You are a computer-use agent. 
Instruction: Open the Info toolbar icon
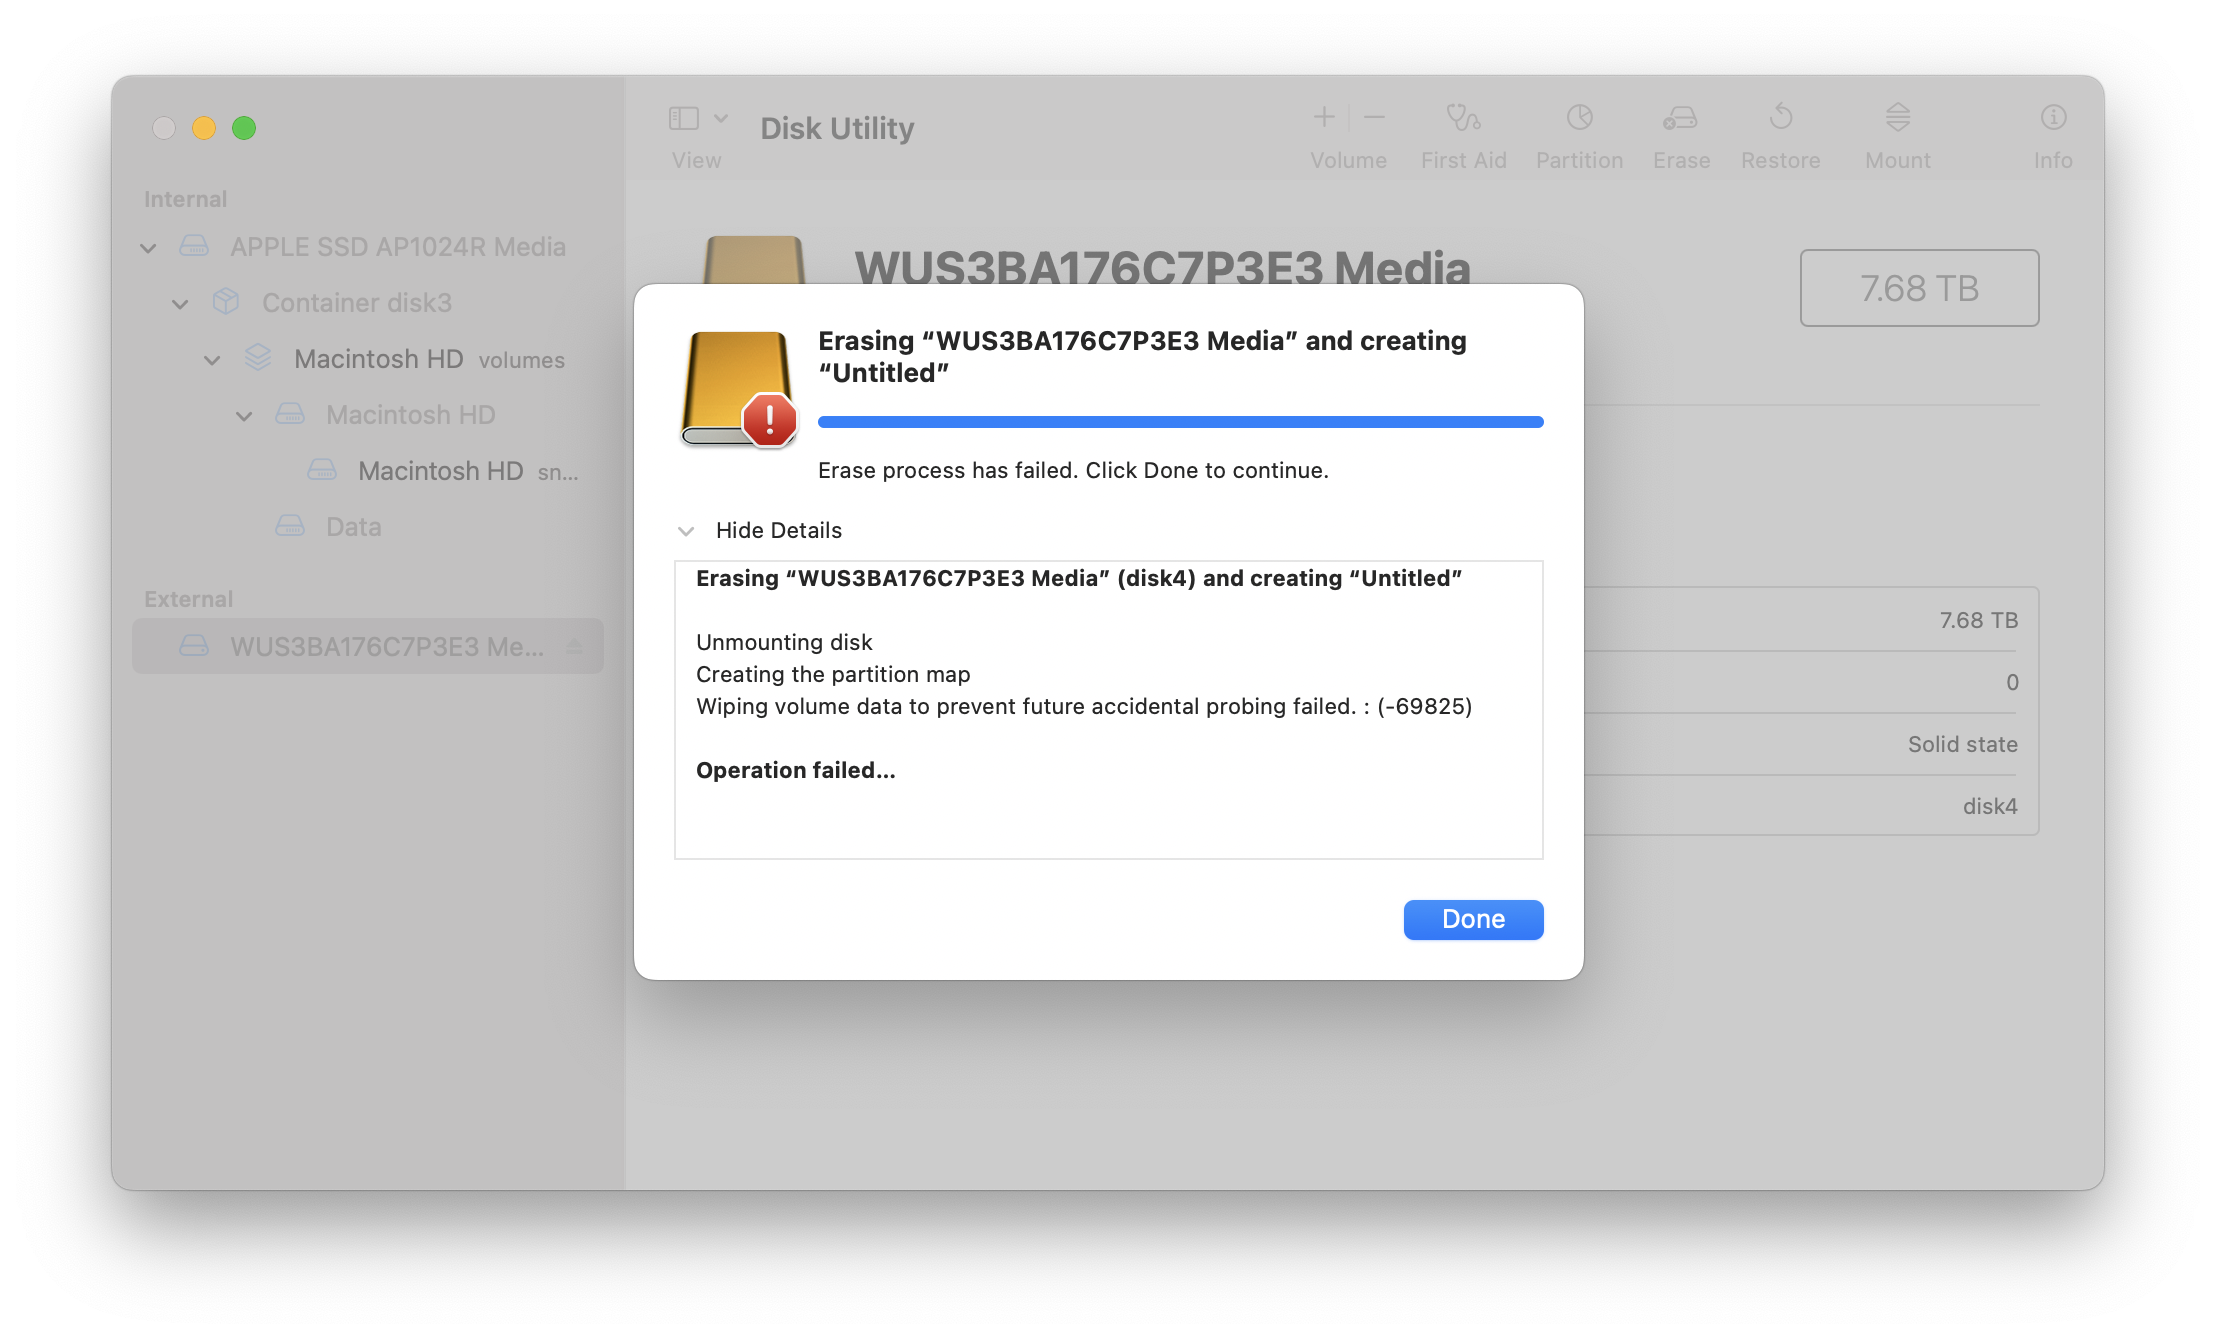pos(2053,118)
